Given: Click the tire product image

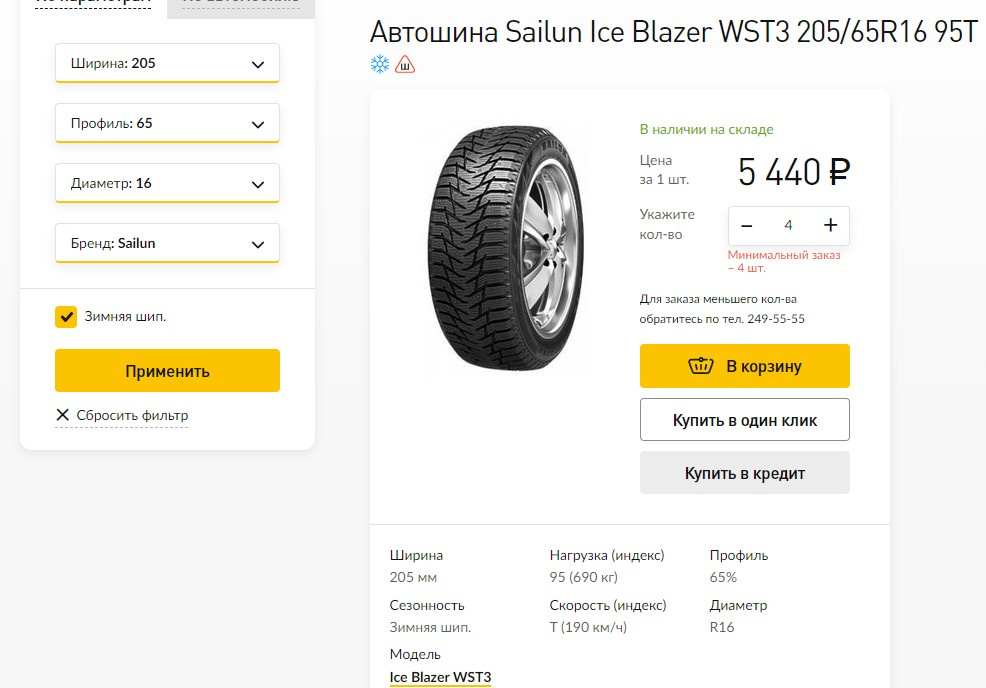Looking at the screenshot, I should coord(504,250).
